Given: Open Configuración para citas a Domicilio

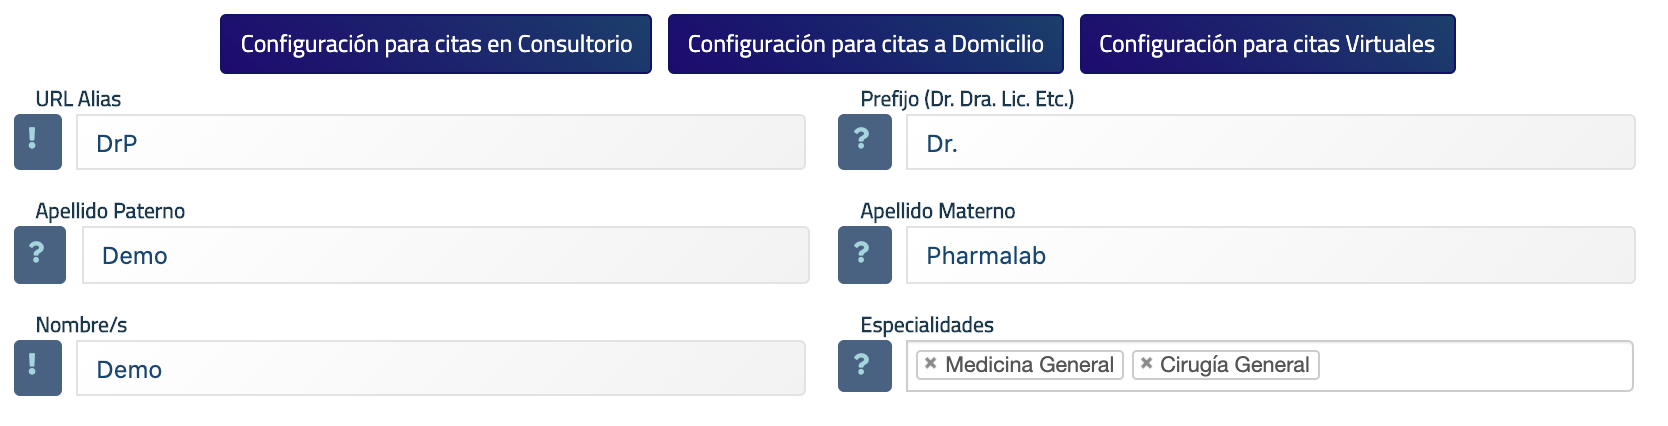Looking at the screenshot, I should pyautogui.click(x=865, y=44).
